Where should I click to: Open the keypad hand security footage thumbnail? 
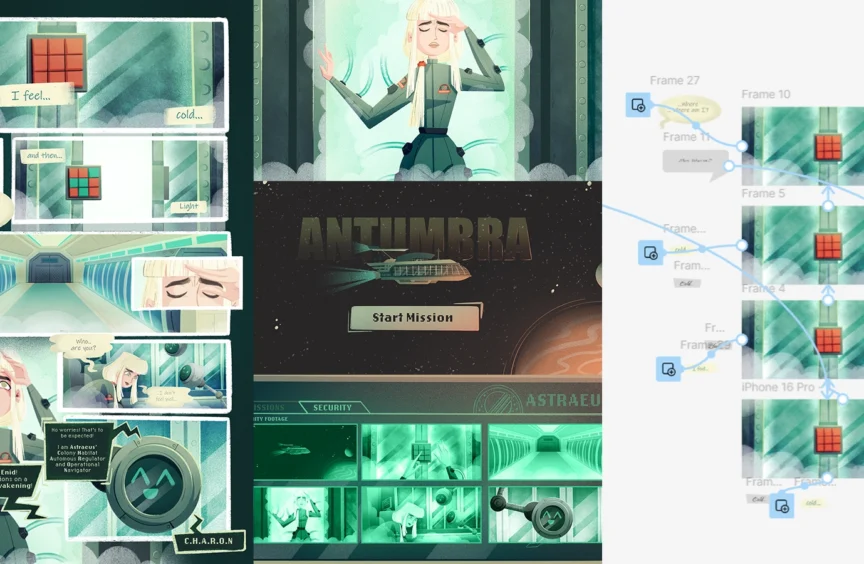click(x=422, y=452)
